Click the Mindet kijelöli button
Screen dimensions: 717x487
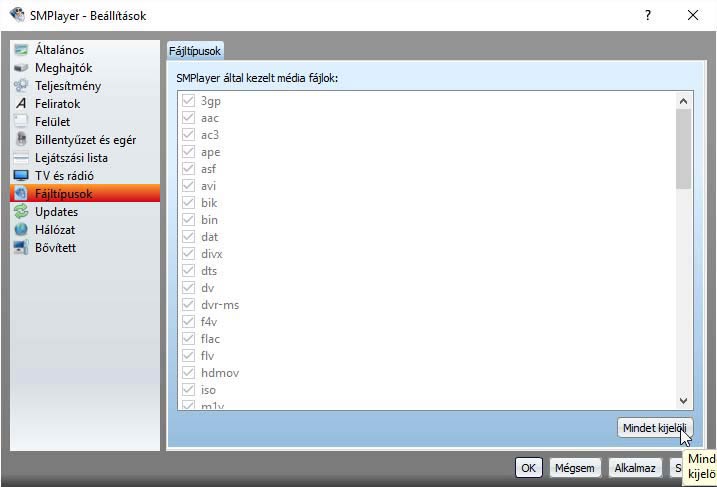pyautogui.click(x=655, y=428)
